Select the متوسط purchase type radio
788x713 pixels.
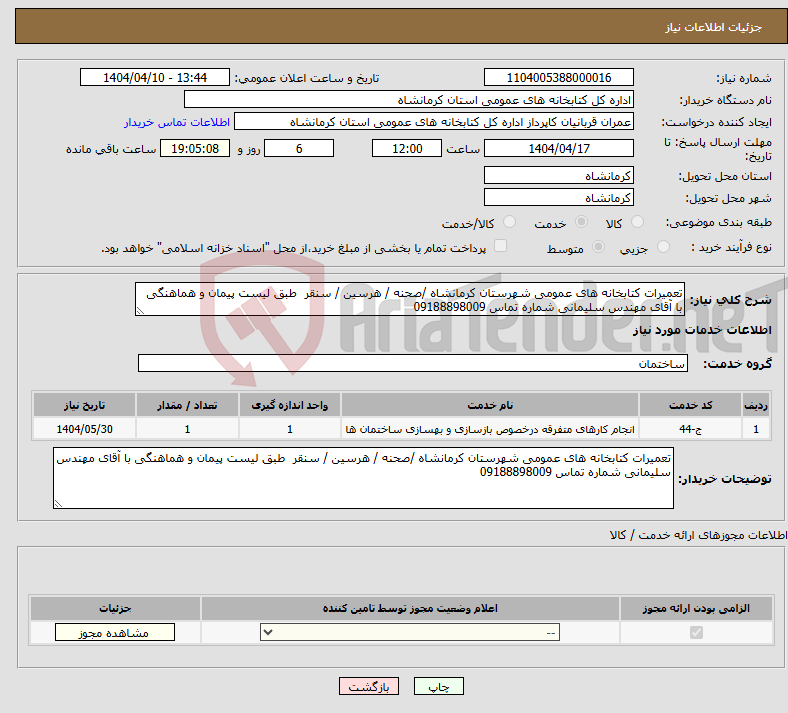(x=599, y=247)
